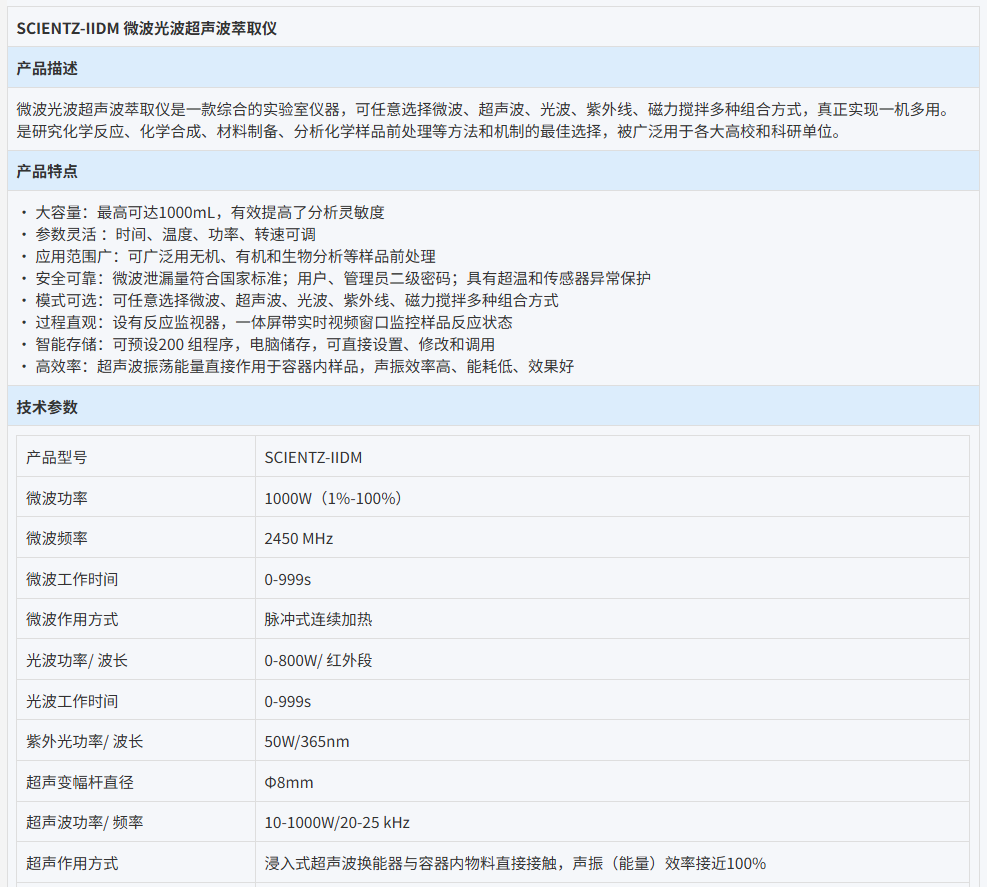Click the 10-1000W/20-25 kHz ultrasonic value

click(x=337, y=823)
